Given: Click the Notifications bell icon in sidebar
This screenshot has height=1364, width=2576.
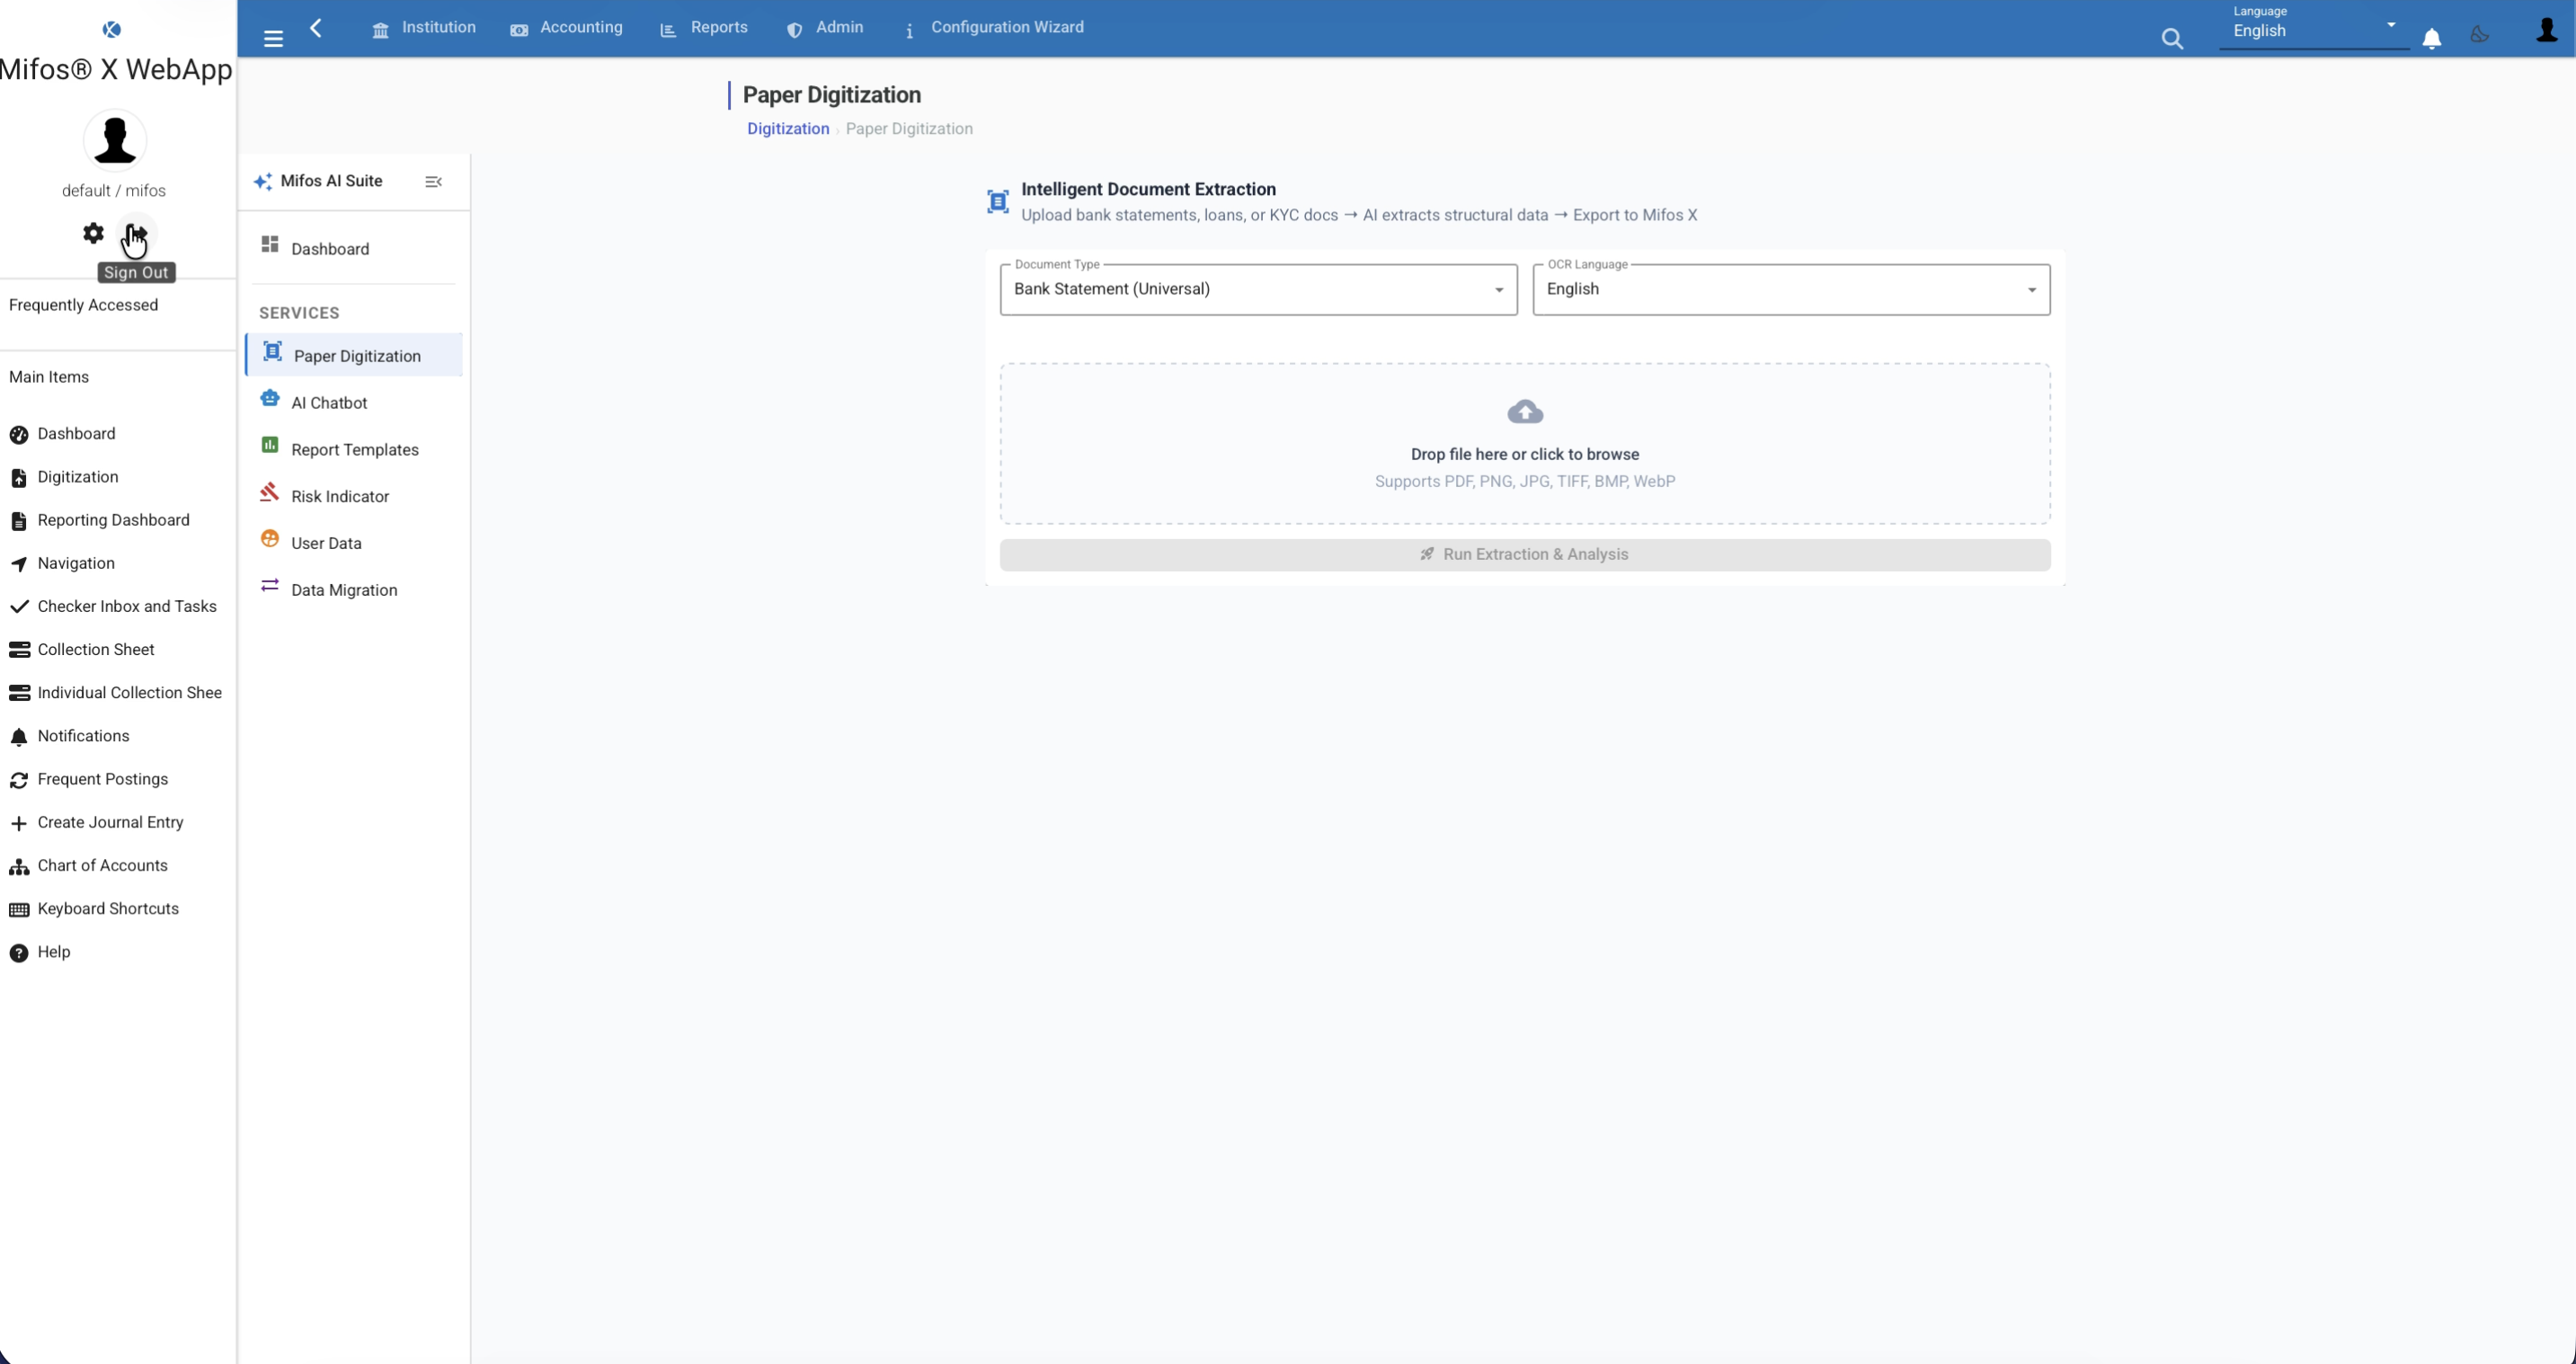Looking at the screenshot, I should [19, 737].
